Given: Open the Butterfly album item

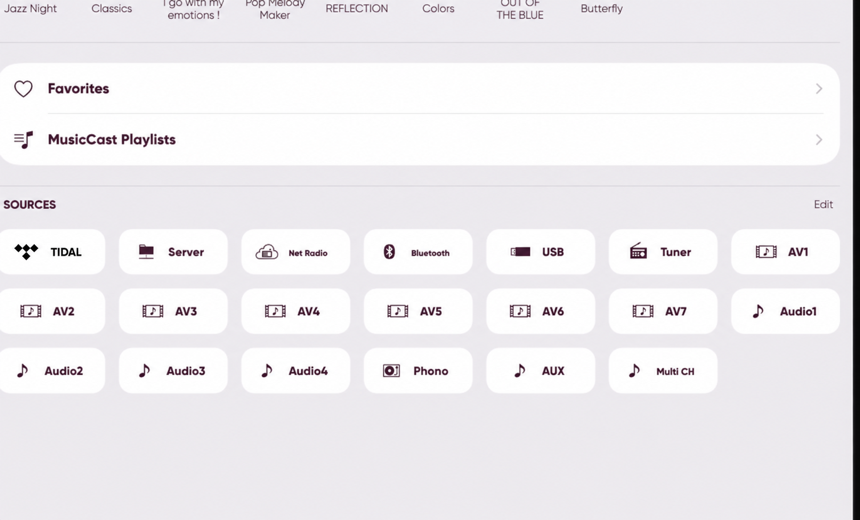Looking at the screenshot, I should [602, 9].
